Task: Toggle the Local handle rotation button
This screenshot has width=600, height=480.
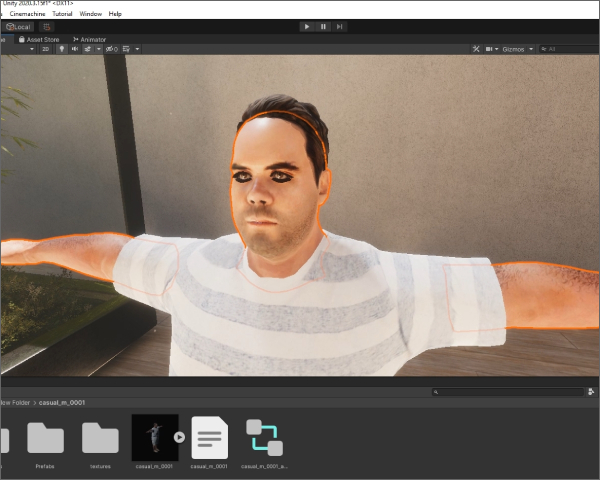Action: click(x=18, y=27)
